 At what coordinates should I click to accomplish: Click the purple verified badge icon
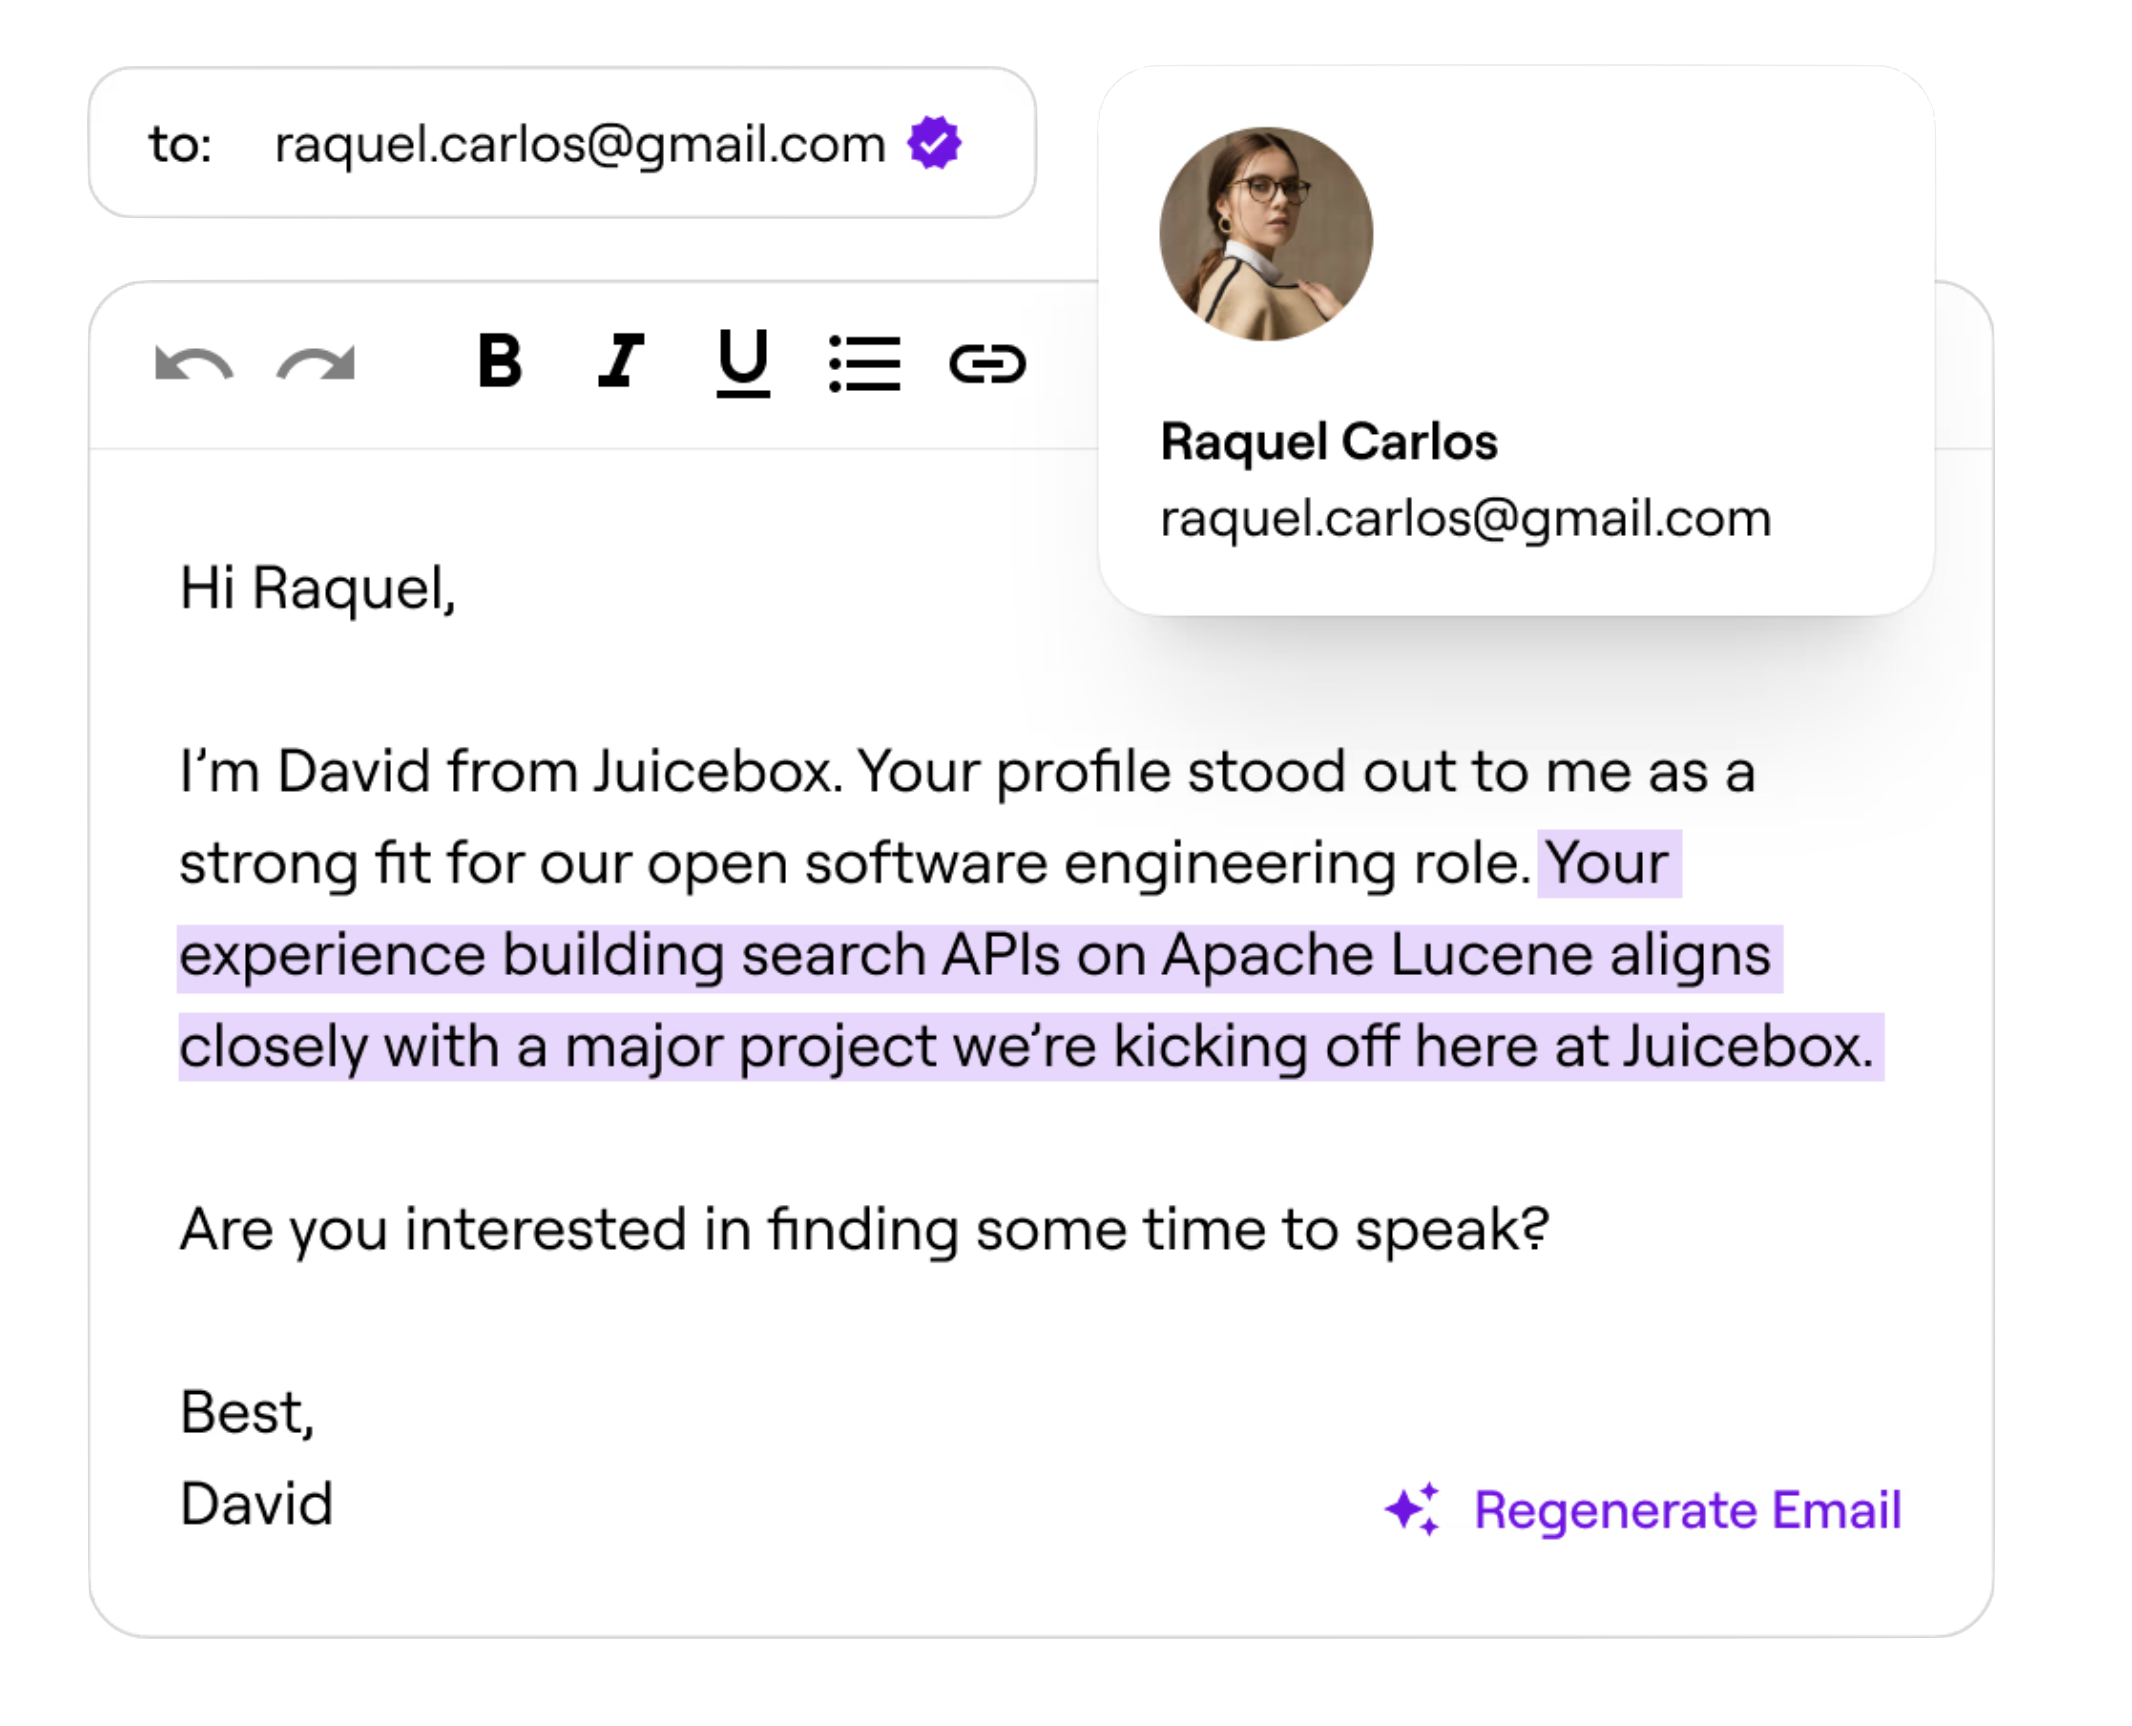tap(934, 143)
